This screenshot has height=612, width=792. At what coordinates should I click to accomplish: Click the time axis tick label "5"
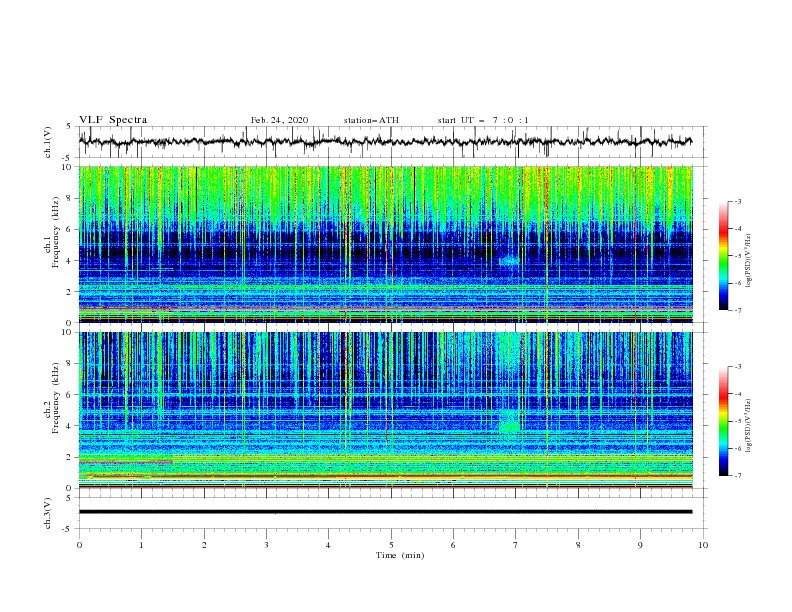point(391,545)
